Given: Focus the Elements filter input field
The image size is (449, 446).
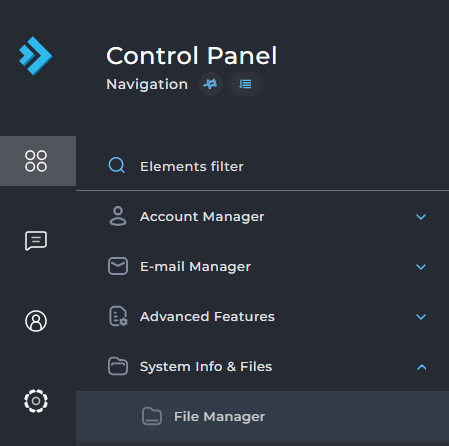Looking at the screenshot, I should point(262,166).
